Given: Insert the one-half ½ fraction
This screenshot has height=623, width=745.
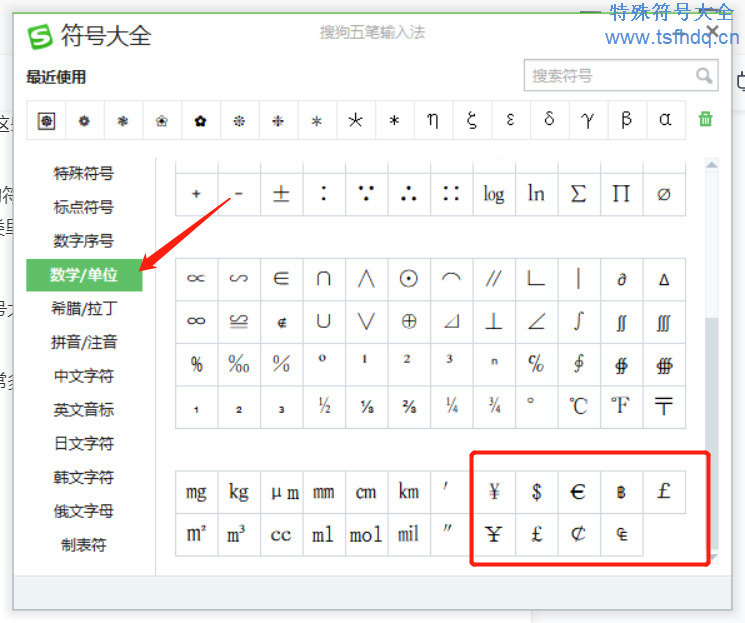Looking at the screenshot, I should point(324,407).
